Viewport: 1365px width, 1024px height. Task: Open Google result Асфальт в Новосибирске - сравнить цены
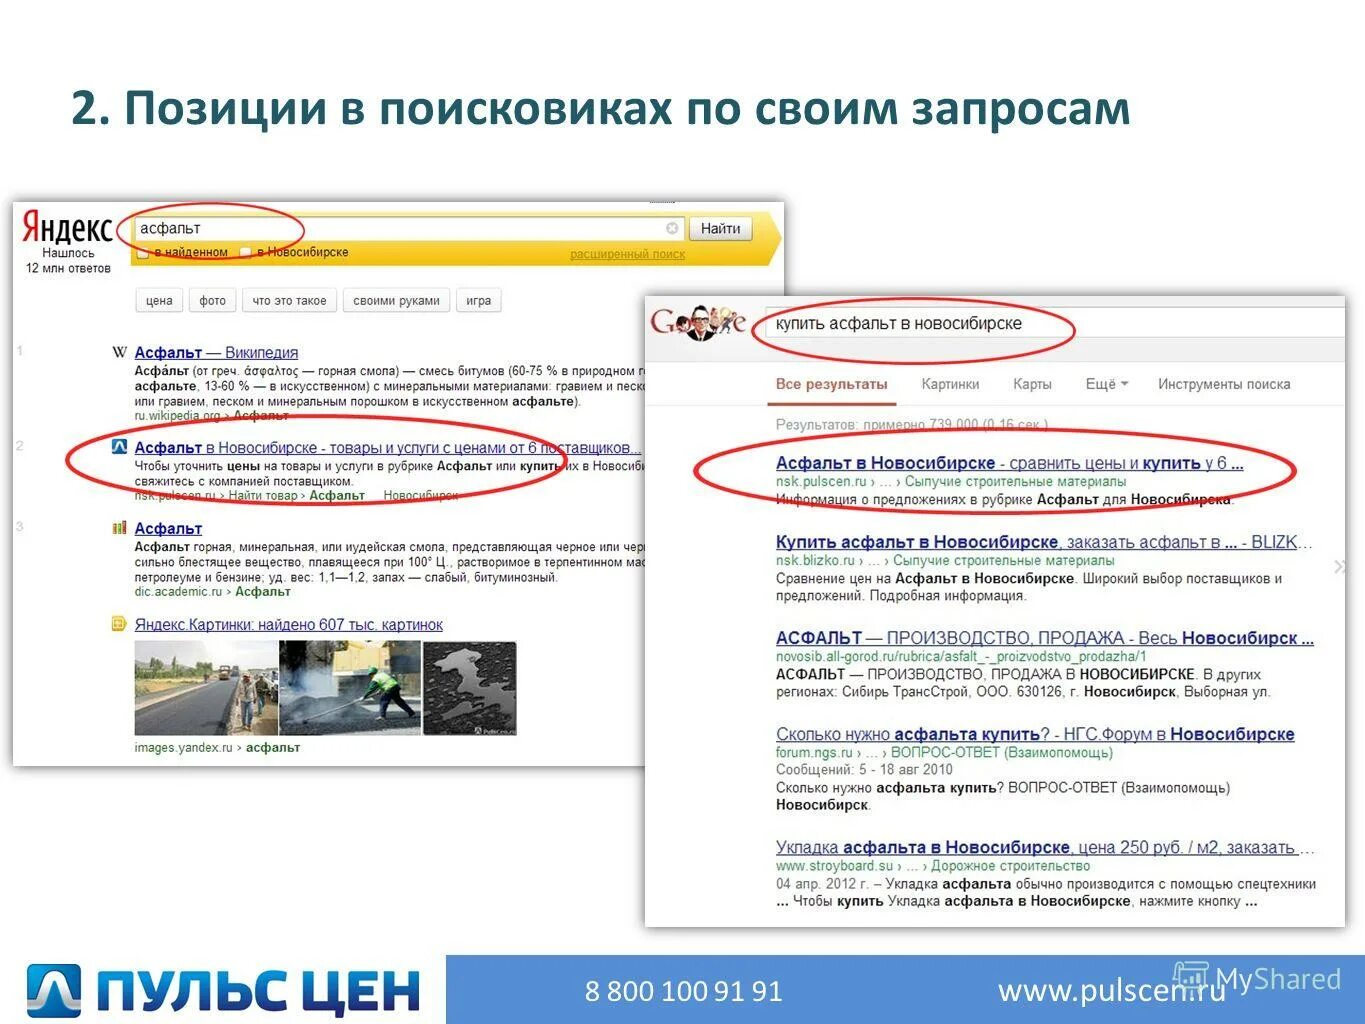[x=1010, y=463]
